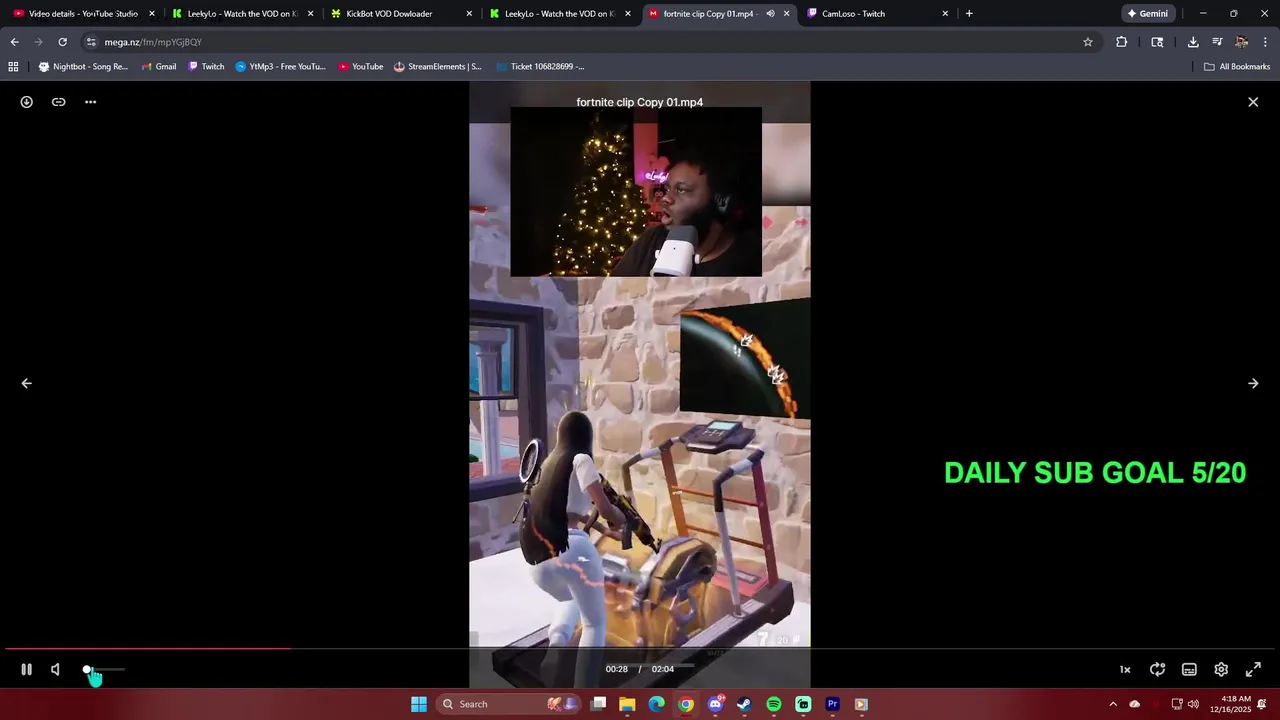Mute the video speaker icon

(x=56, y=670)
